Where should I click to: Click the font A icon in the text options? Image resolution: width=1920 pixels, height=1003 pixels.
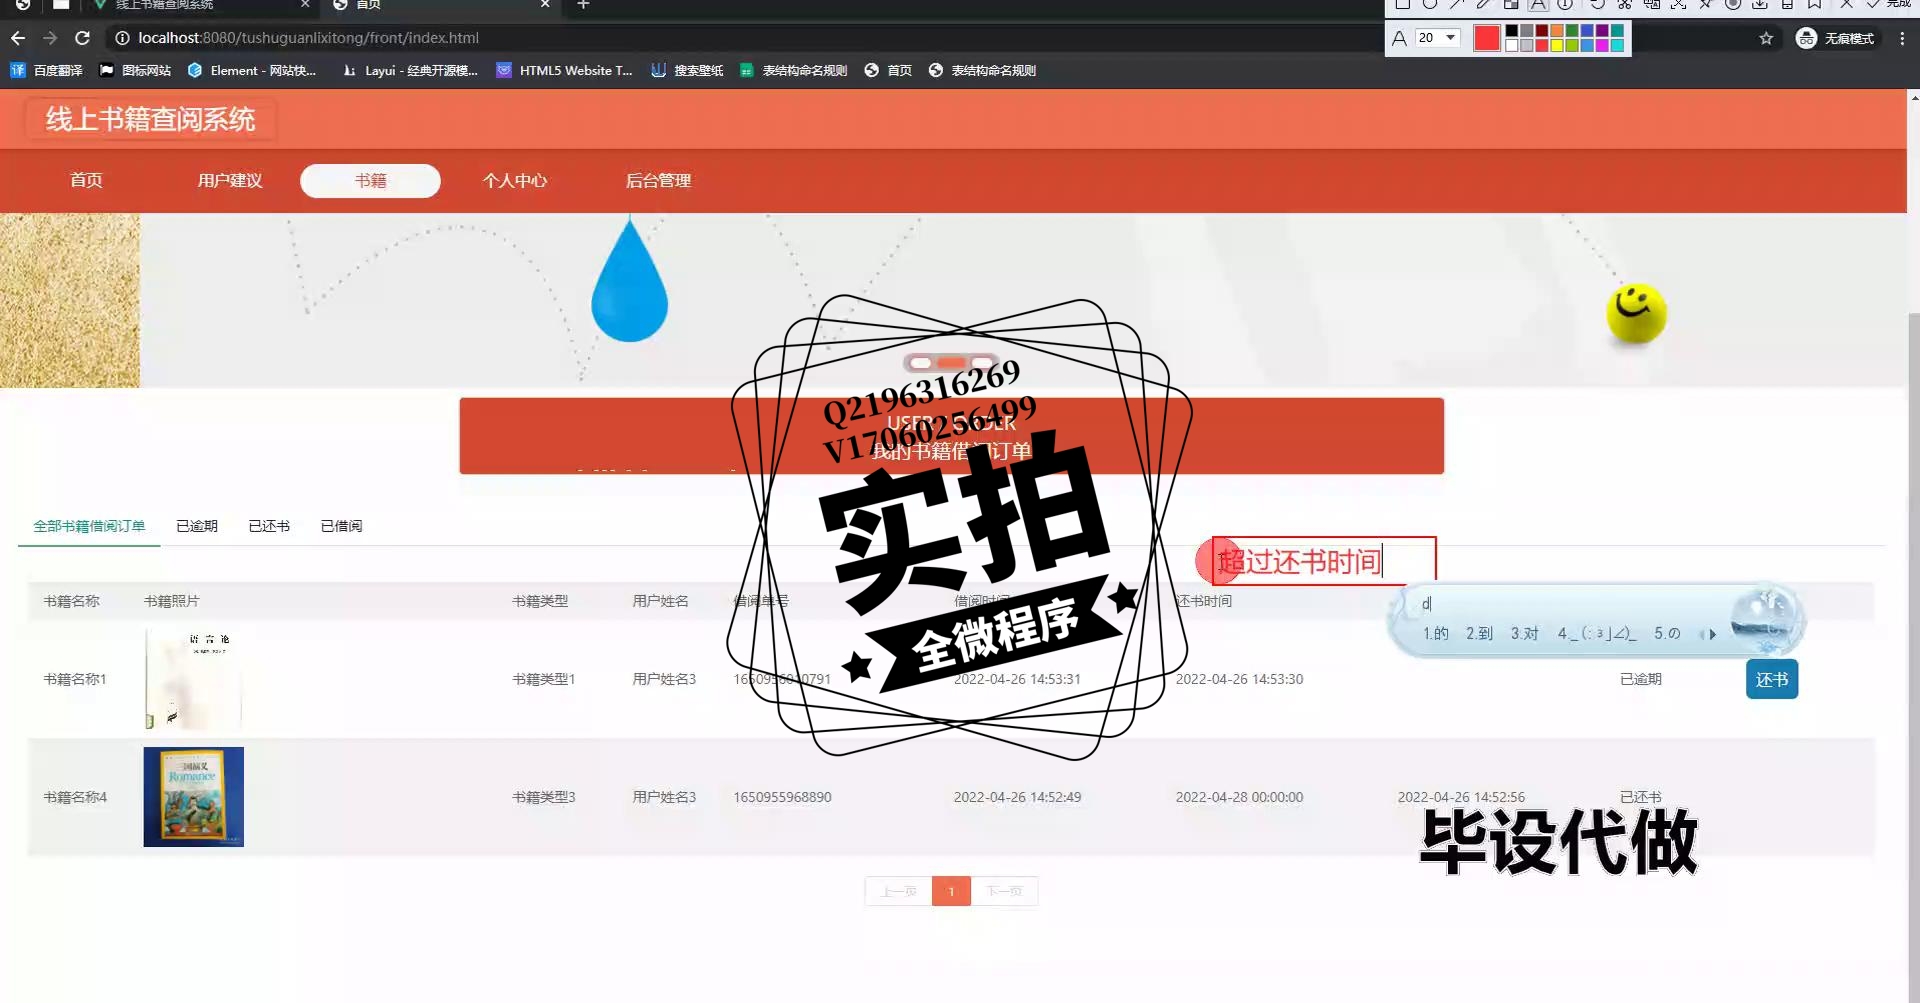pos(1399,38)
